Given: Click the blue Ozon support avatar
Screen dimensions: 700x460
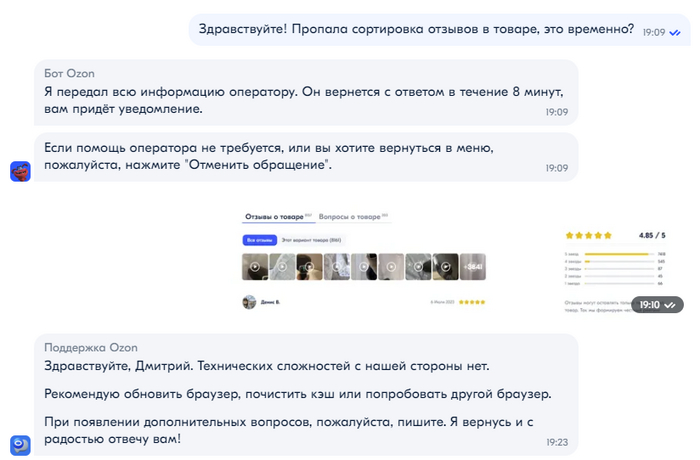Looking at the screenshot, I should click(x=20, y=445).
